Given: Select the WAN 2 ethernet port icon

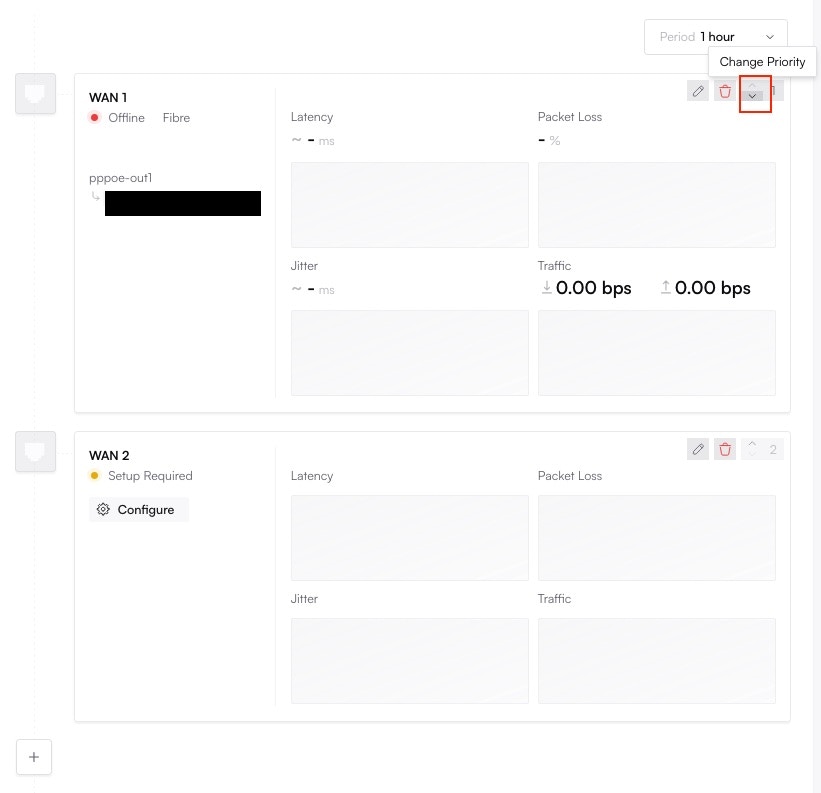Looking at the screenshot, I should [35, 451].
